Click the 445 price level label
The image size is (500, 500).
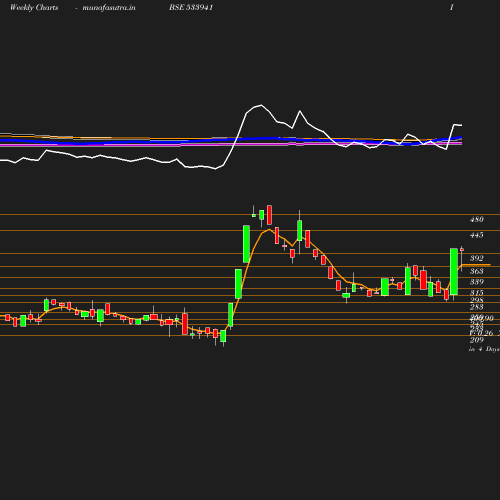tap(477, 235)
